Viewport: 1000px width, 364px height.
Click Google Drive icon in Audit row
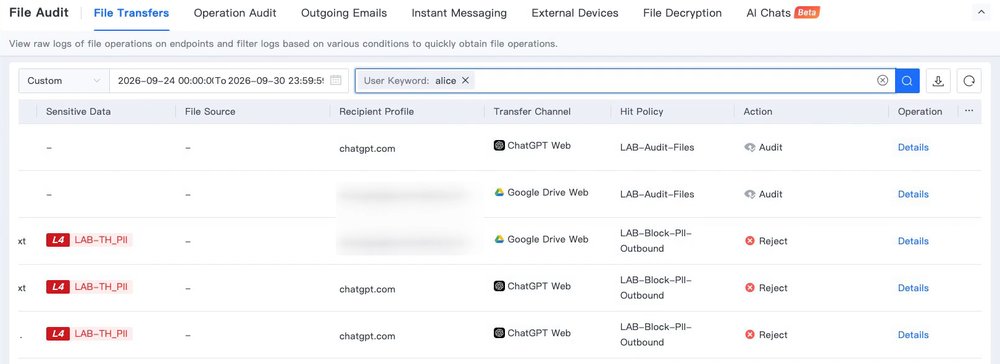(x=499, y=192)
